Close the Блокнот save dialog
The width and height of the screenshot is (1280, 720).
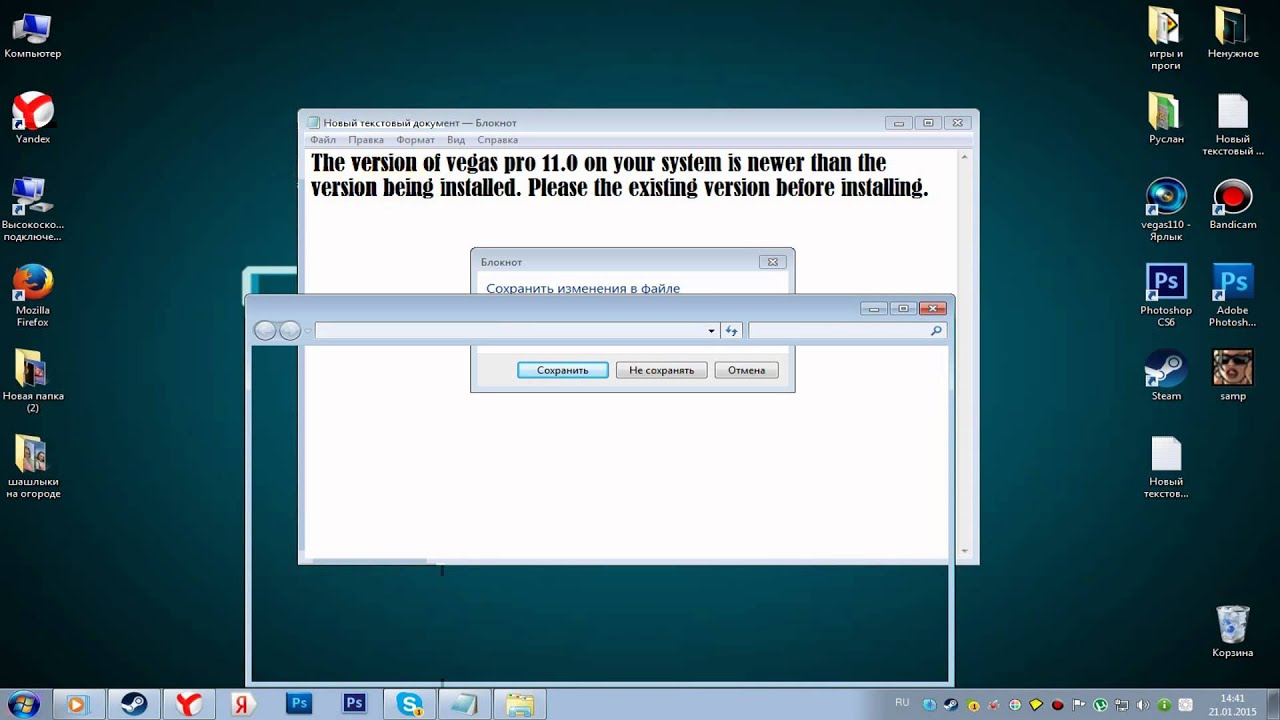click(772, 262)
